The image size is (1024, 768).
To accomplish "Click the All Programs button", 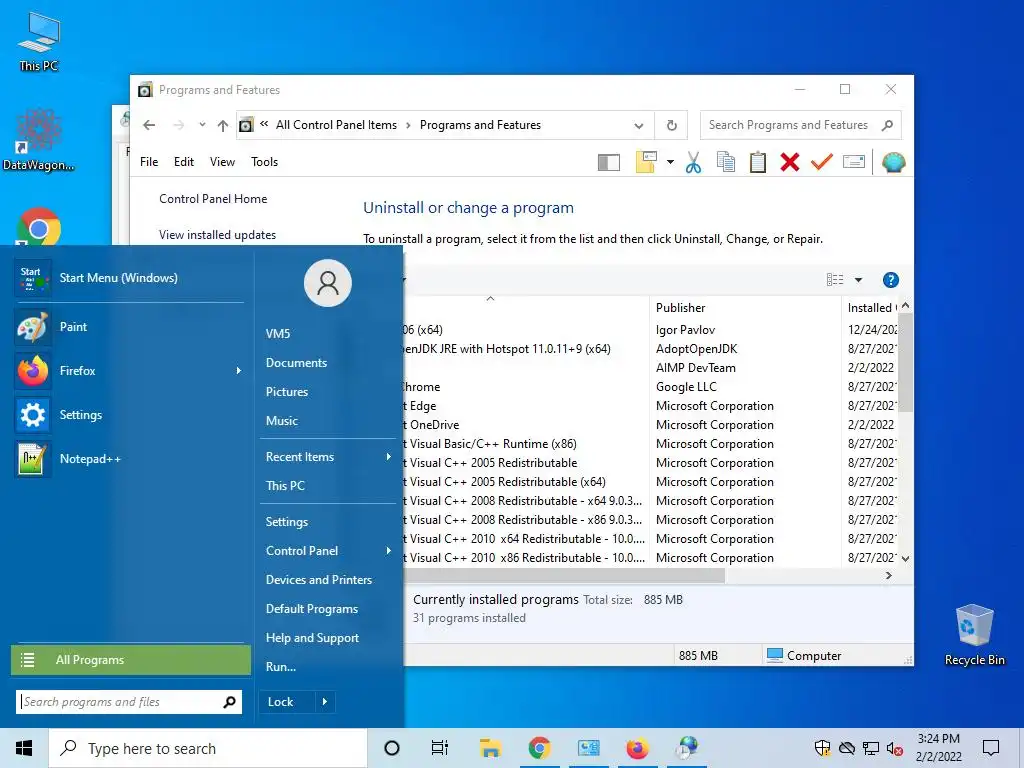I will tap(131, 660).
